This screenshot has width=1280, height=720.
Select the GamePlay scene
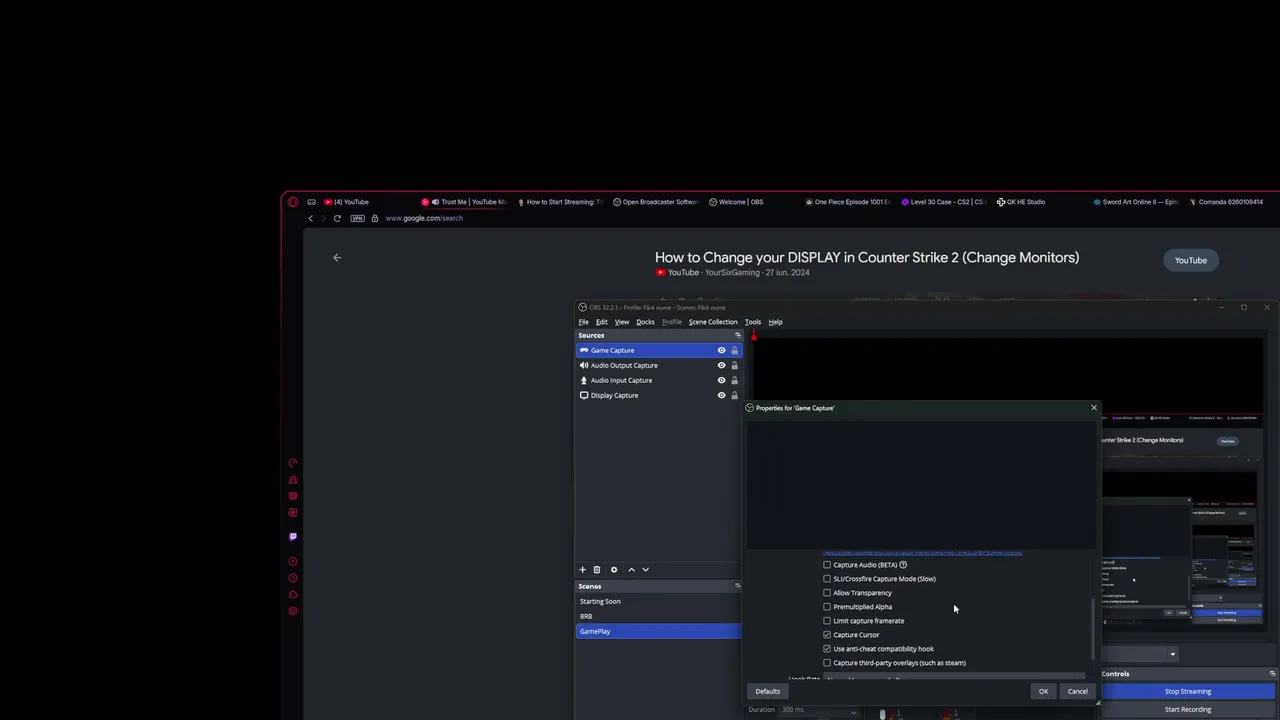(658, 632)
